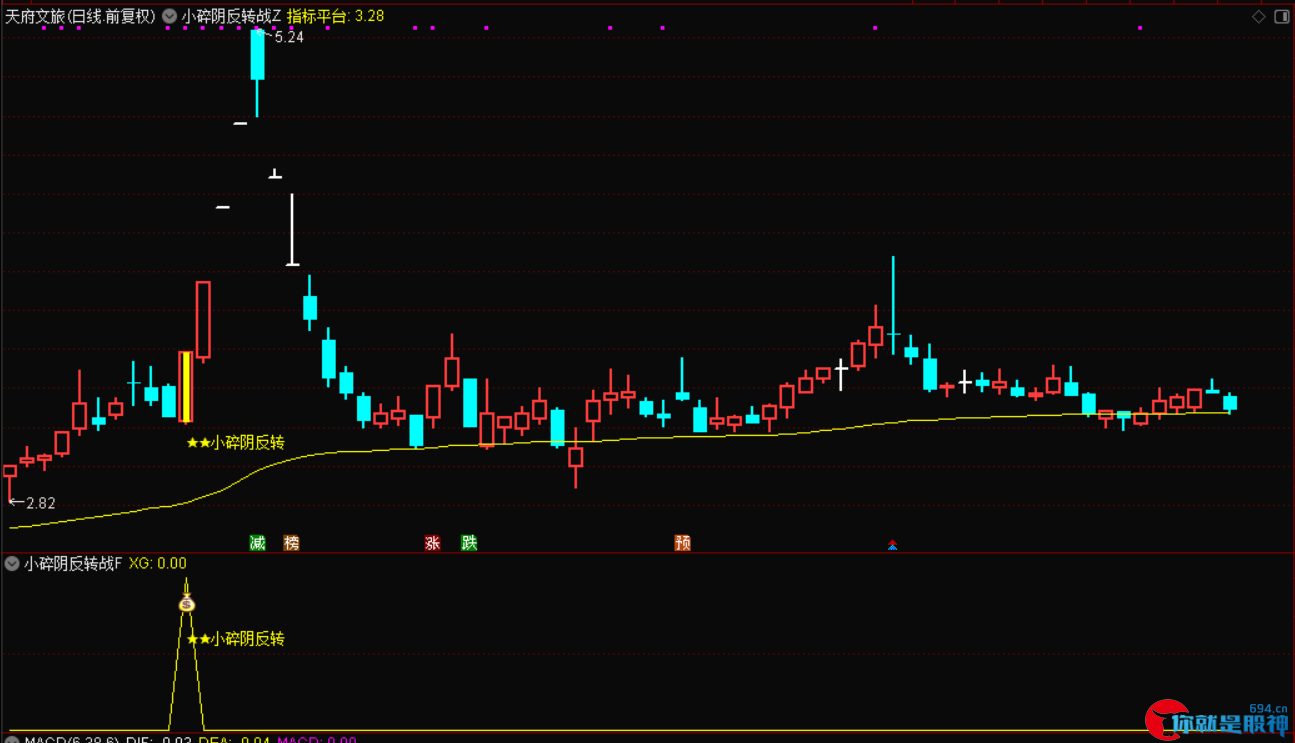Click the money bag signal icon
The height and width of the screenshot is (743, 1295).
(186, 604)
